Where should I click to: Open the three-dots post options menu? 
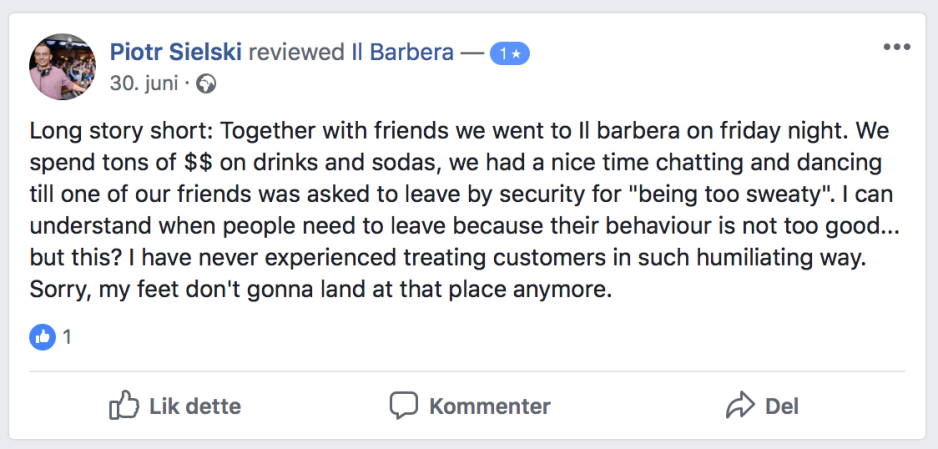(x=897, y=47)
